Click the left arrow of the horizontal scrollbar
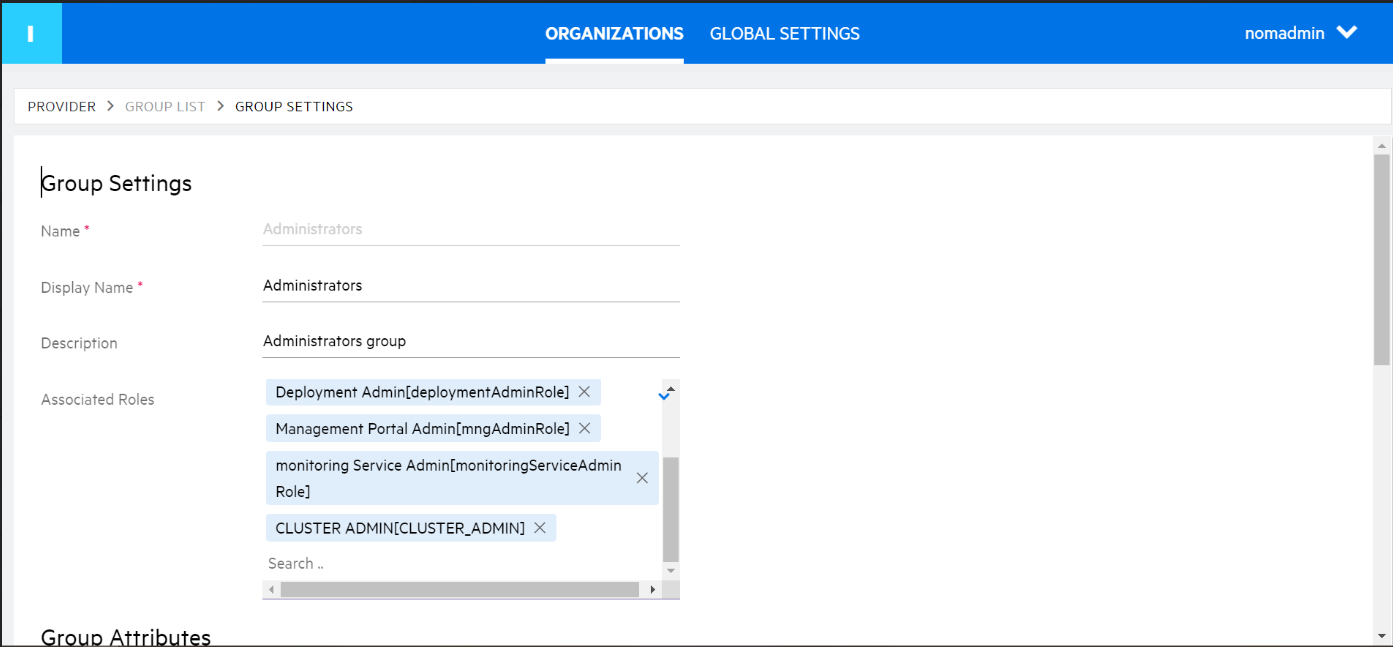 (271, 589)
